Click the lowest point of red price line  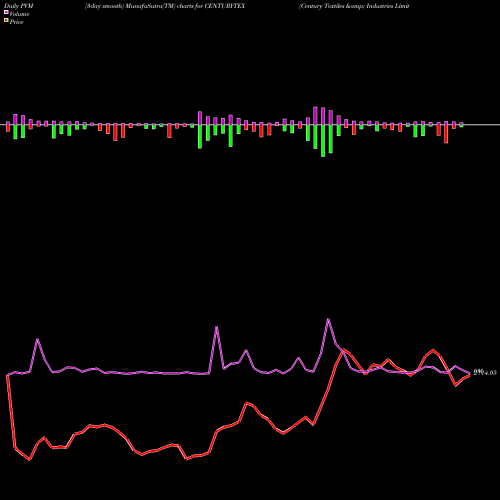(x=30, y=460)
